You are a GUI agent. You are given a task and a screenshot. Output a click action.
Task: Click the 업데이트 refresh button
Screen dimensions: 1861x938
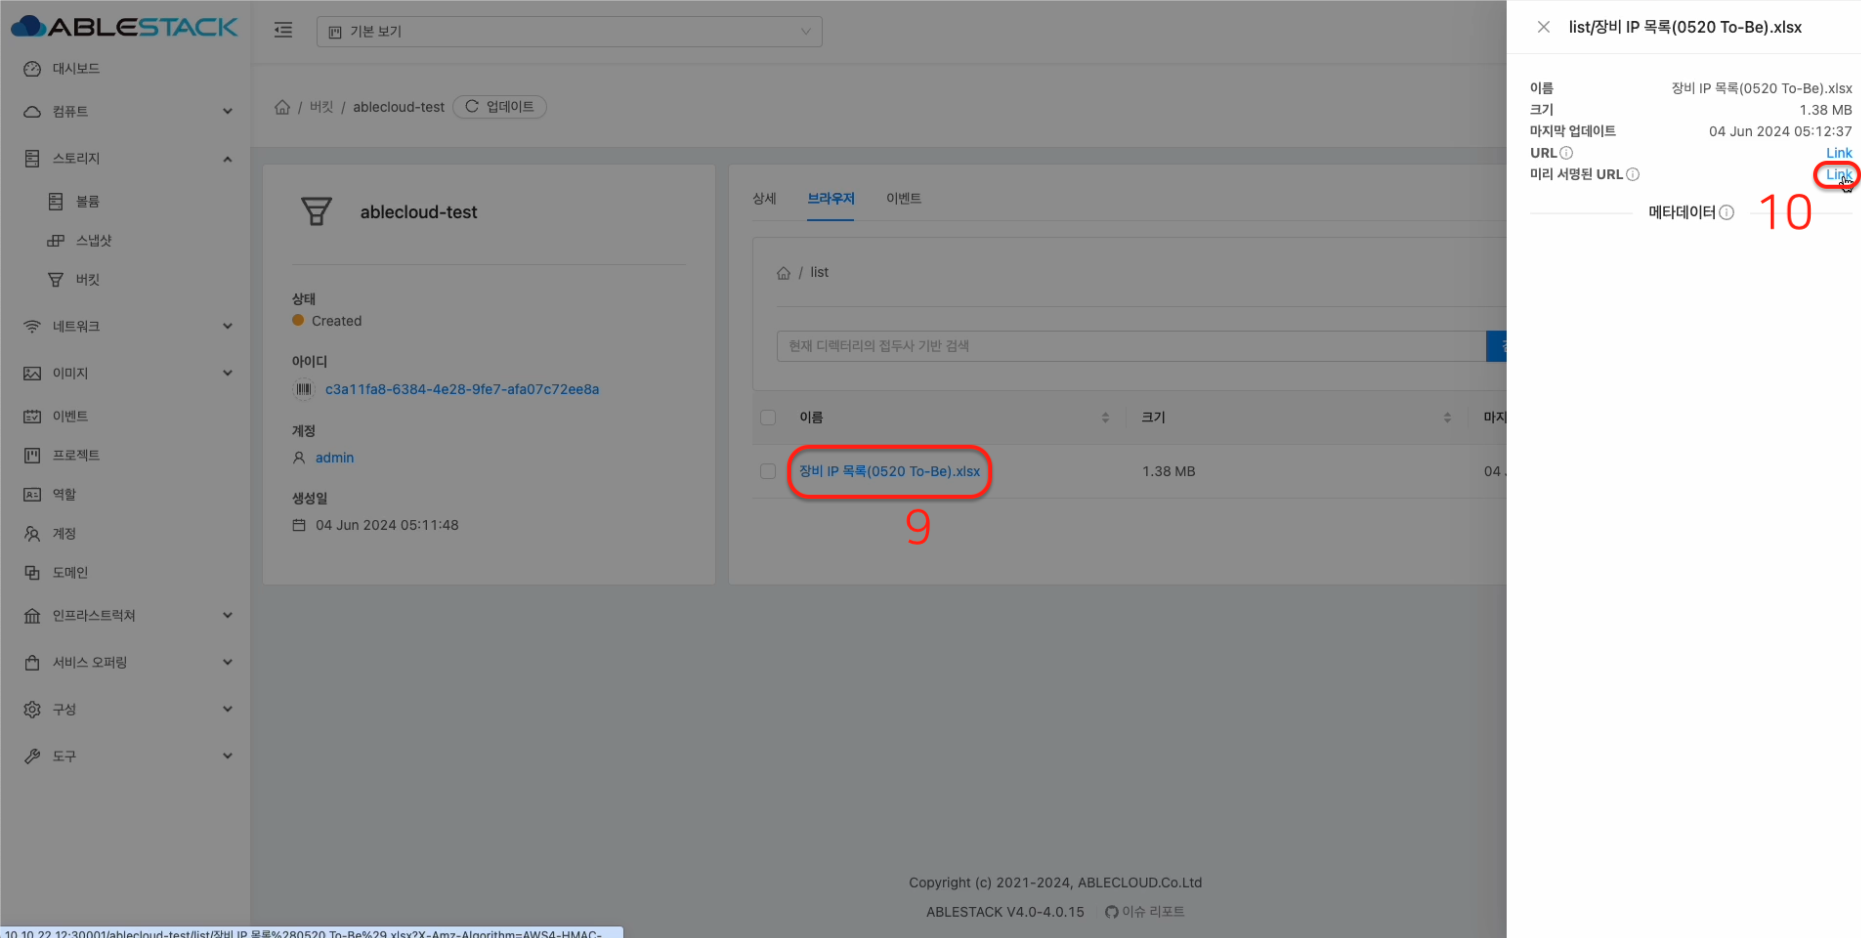500,107
